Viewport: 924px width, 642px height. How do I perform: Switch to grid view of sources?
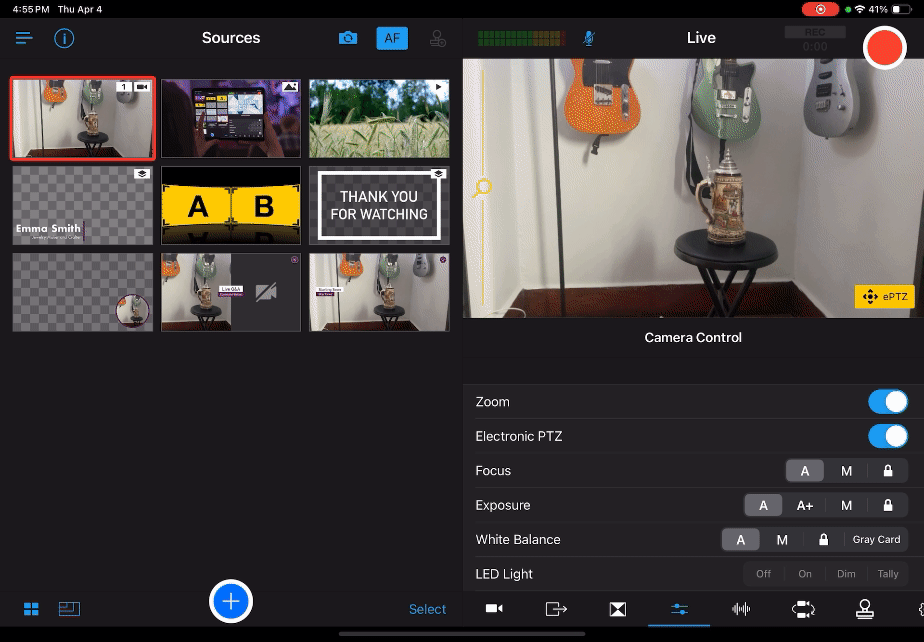coord(31,609)
